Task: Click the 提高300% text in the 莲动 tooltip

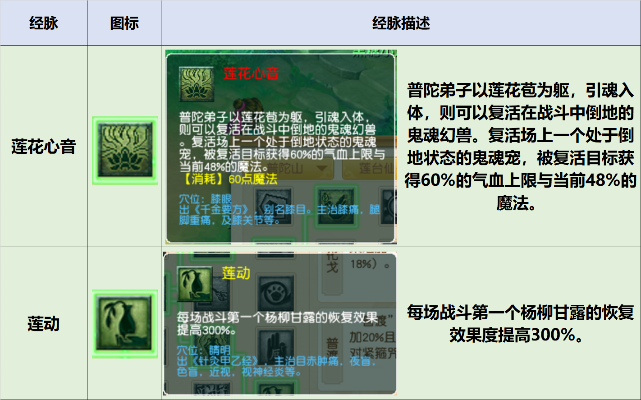Action: (207, 330)
